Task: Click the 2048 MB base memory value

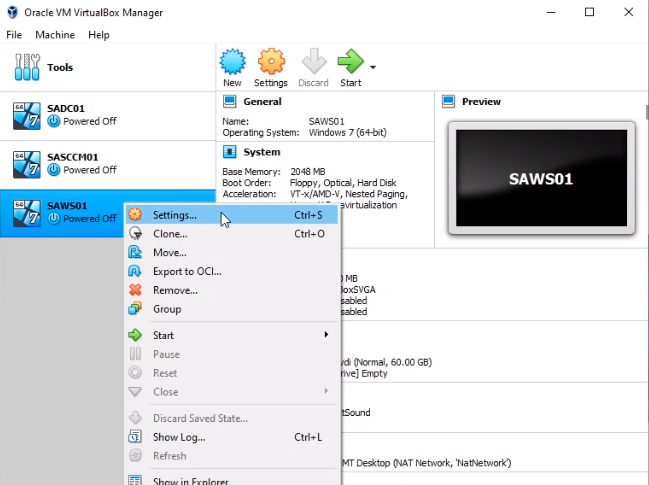Action: [x=308, y=172]
